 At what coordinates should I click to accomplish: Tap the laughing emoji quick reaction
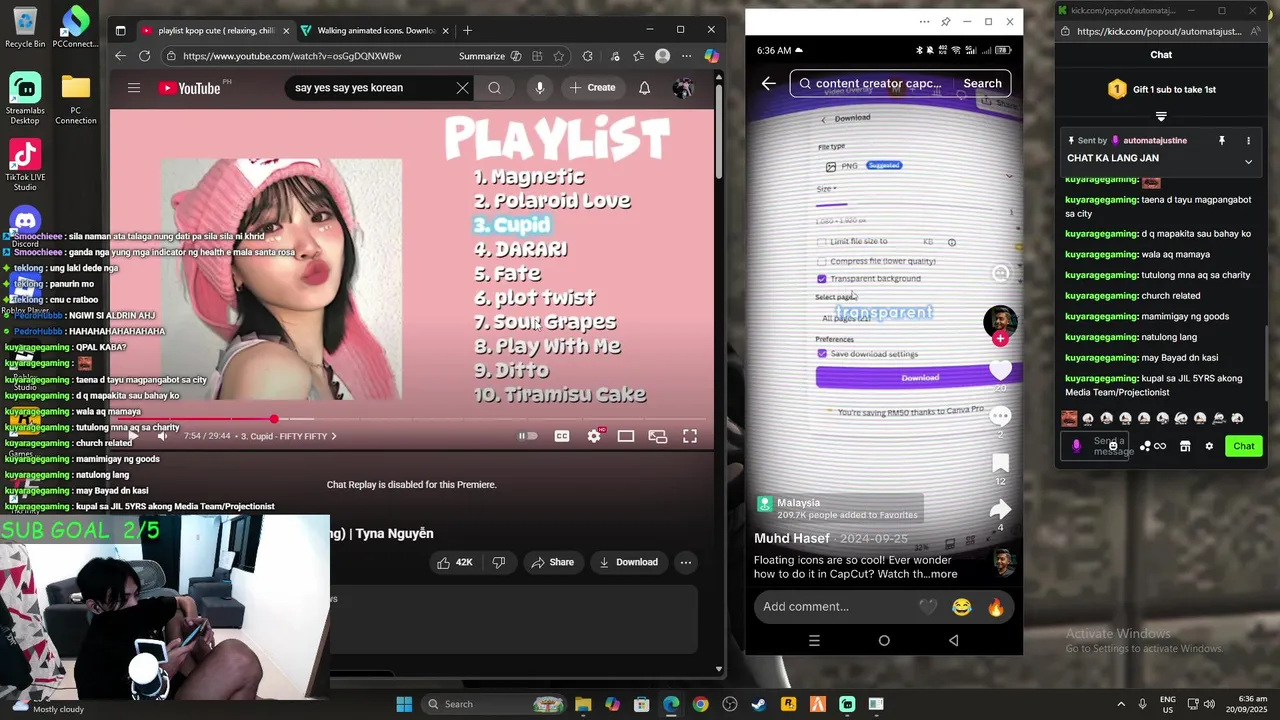click(961, 607)
